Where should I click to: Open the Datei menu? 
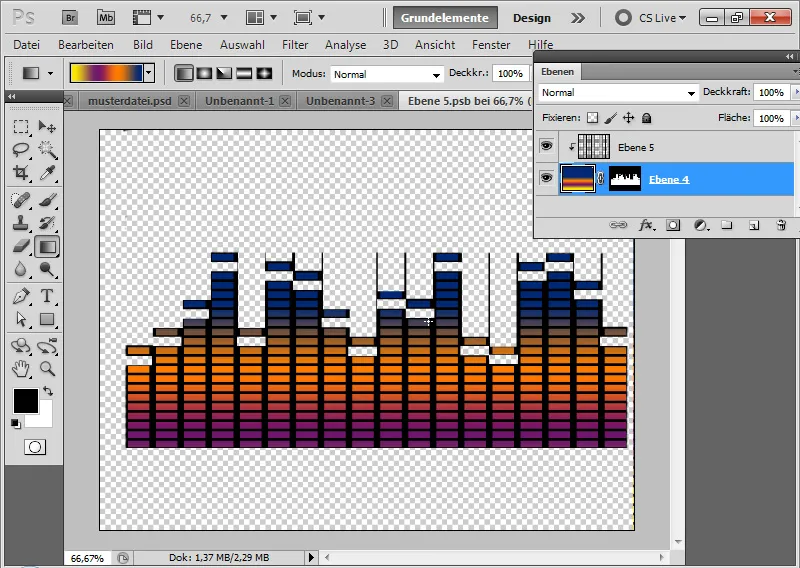click(27, 45)
